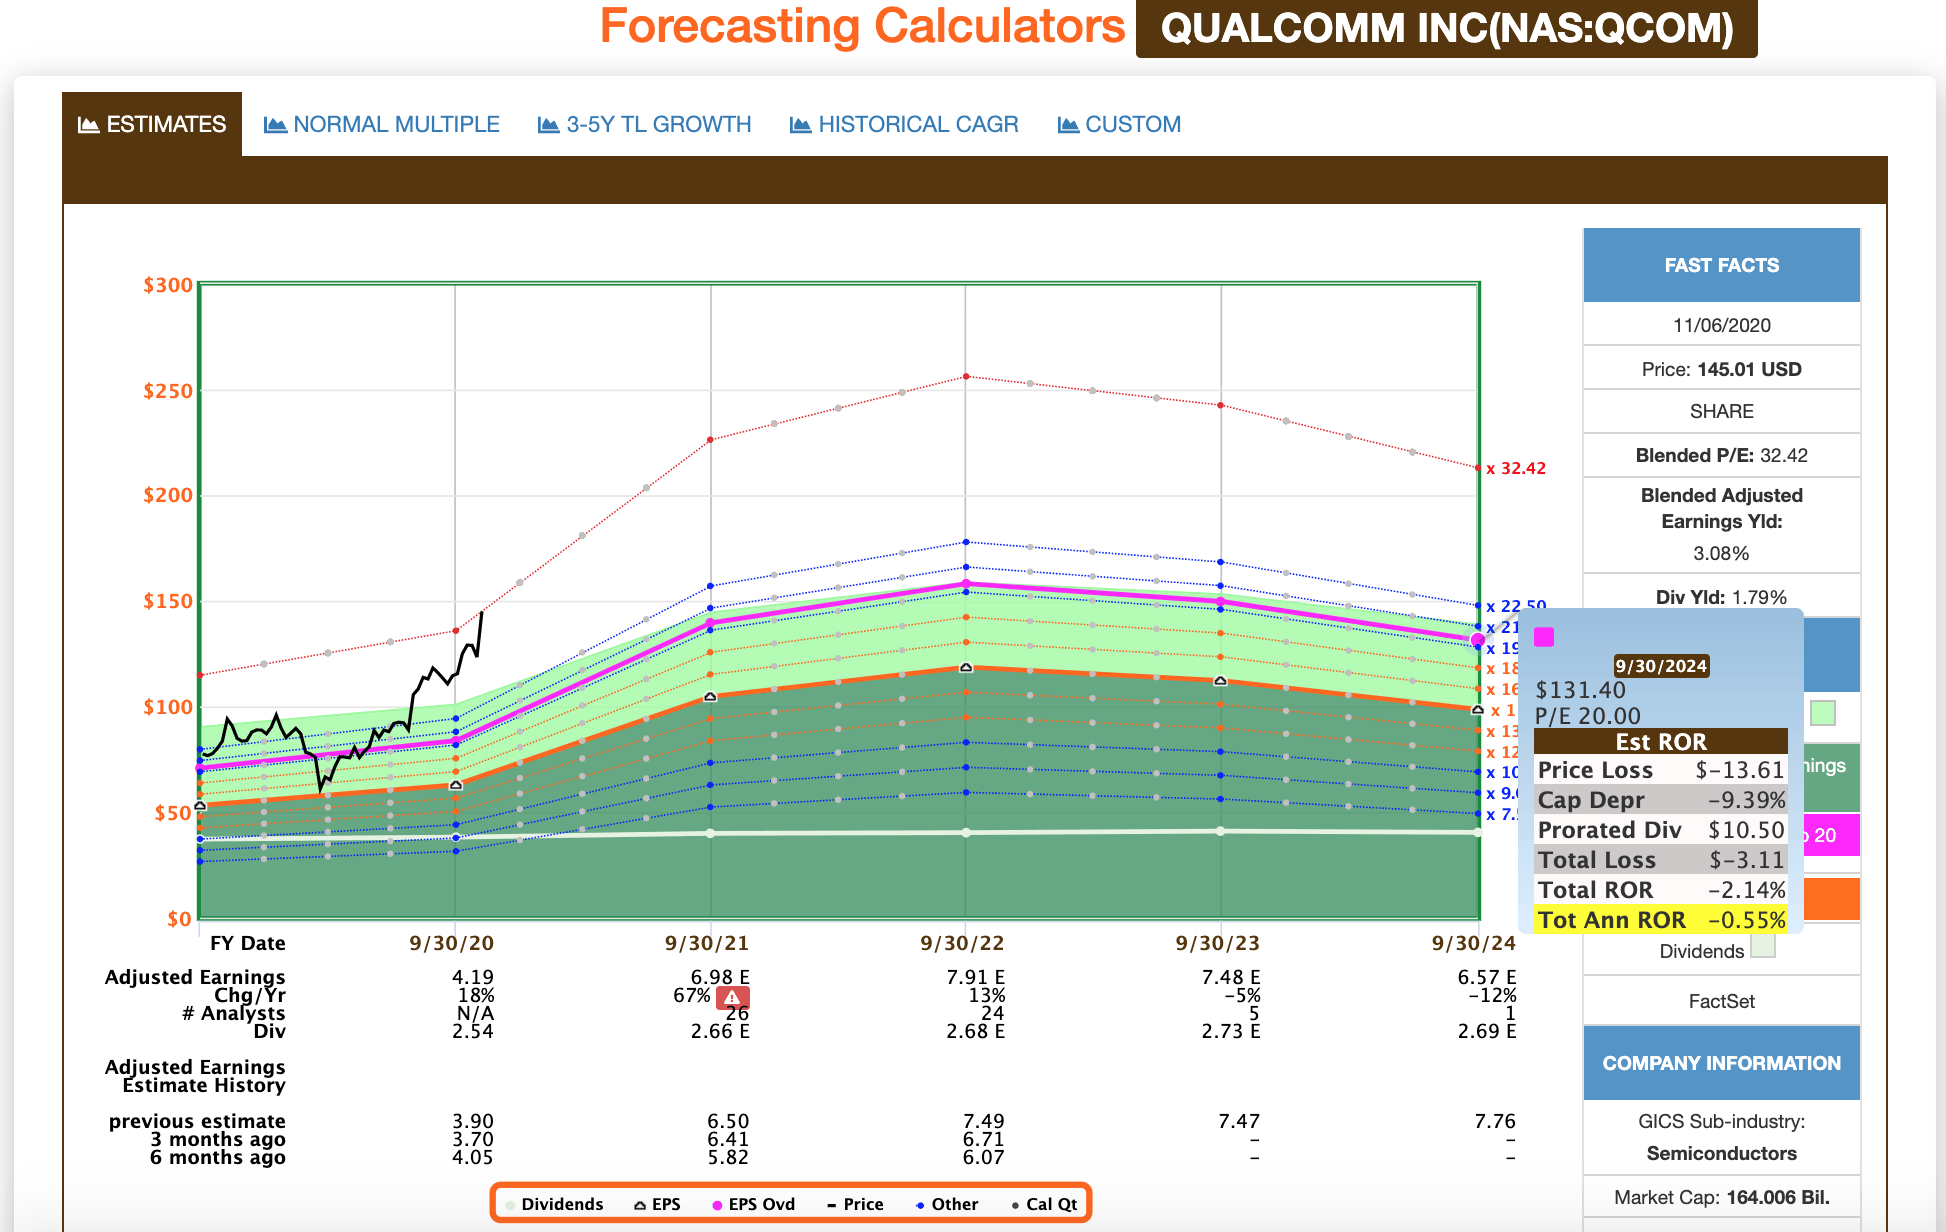Viewport: 1946px width, 1232px height.
Task: Click the EPS triangle marker at 9/30/22
Action: 966,667
